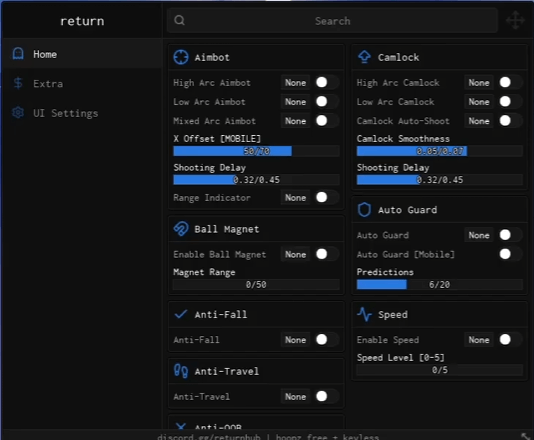Click the Camlock arrow icon
Screen dimensions: 534x440
(364, 57)
